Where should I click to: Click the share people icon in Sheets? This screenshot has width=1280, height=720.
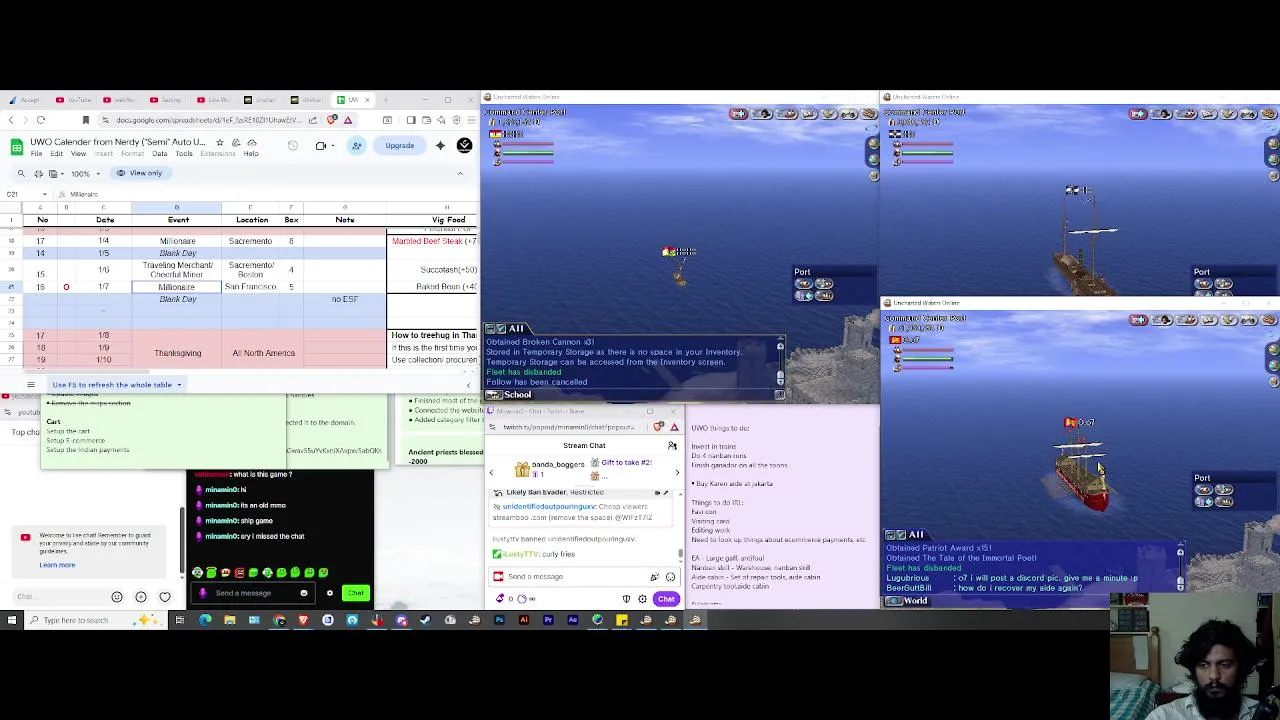click(x=357, y=146)
